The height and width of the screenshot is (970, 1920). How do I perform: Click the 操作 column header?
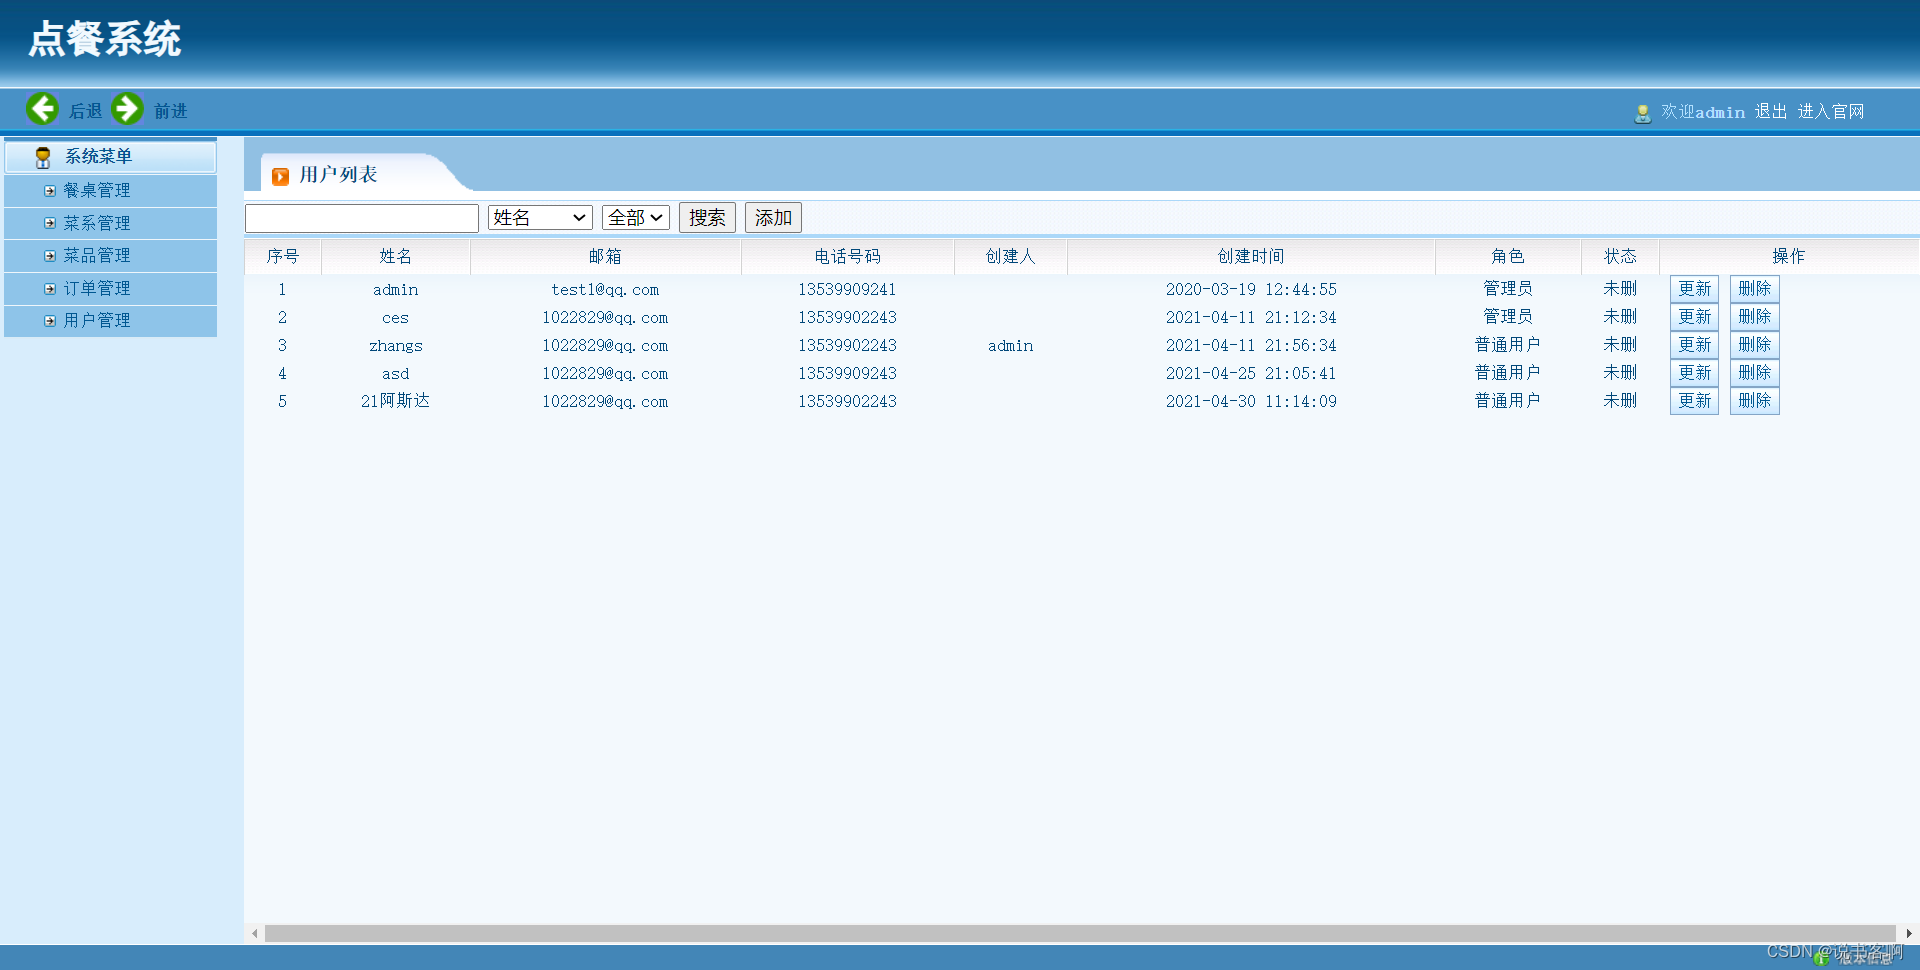[1788, 257]
